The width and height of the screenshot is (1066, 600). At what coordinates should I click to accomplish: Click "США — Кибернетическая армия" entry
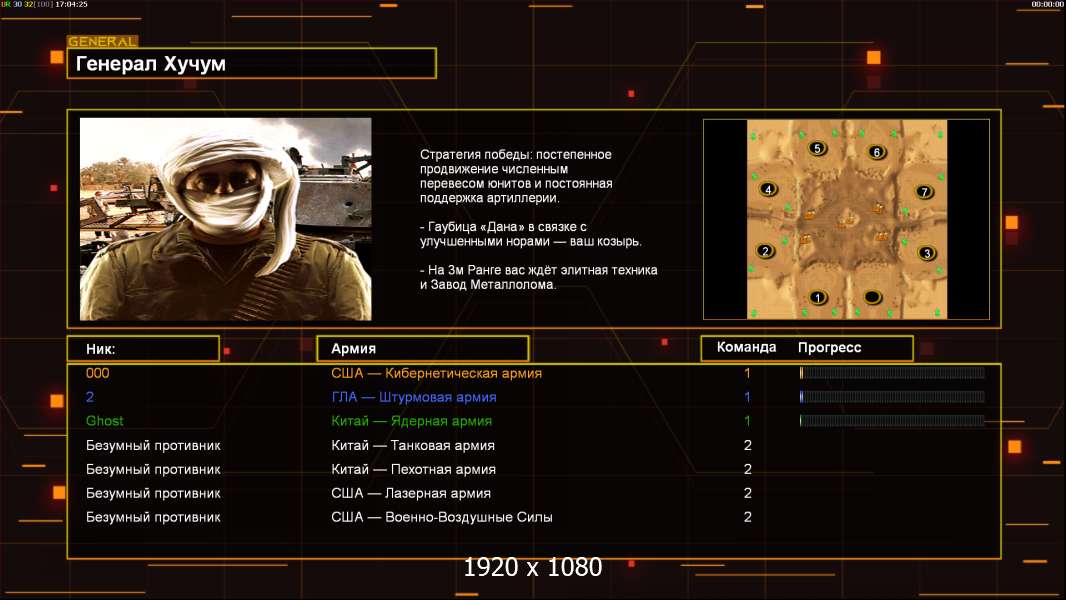436,373
